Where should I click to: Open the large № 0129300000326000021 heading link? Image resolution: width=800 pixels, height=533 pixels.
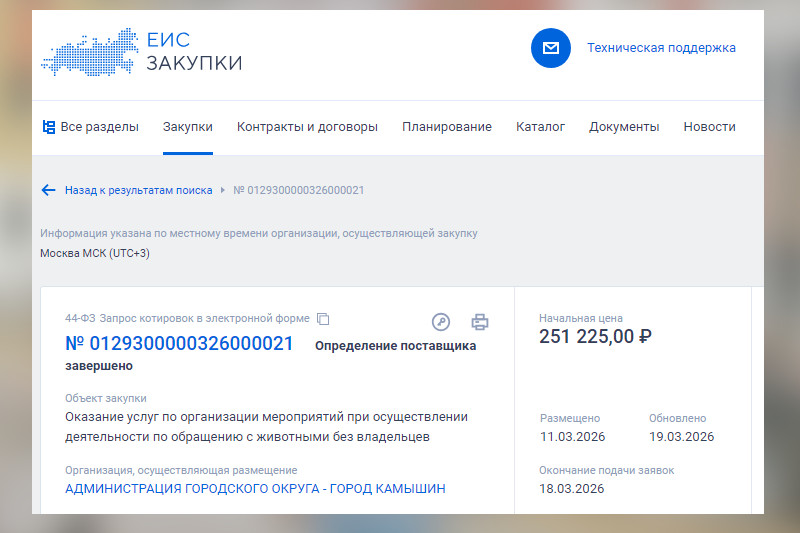pos(179,344)
